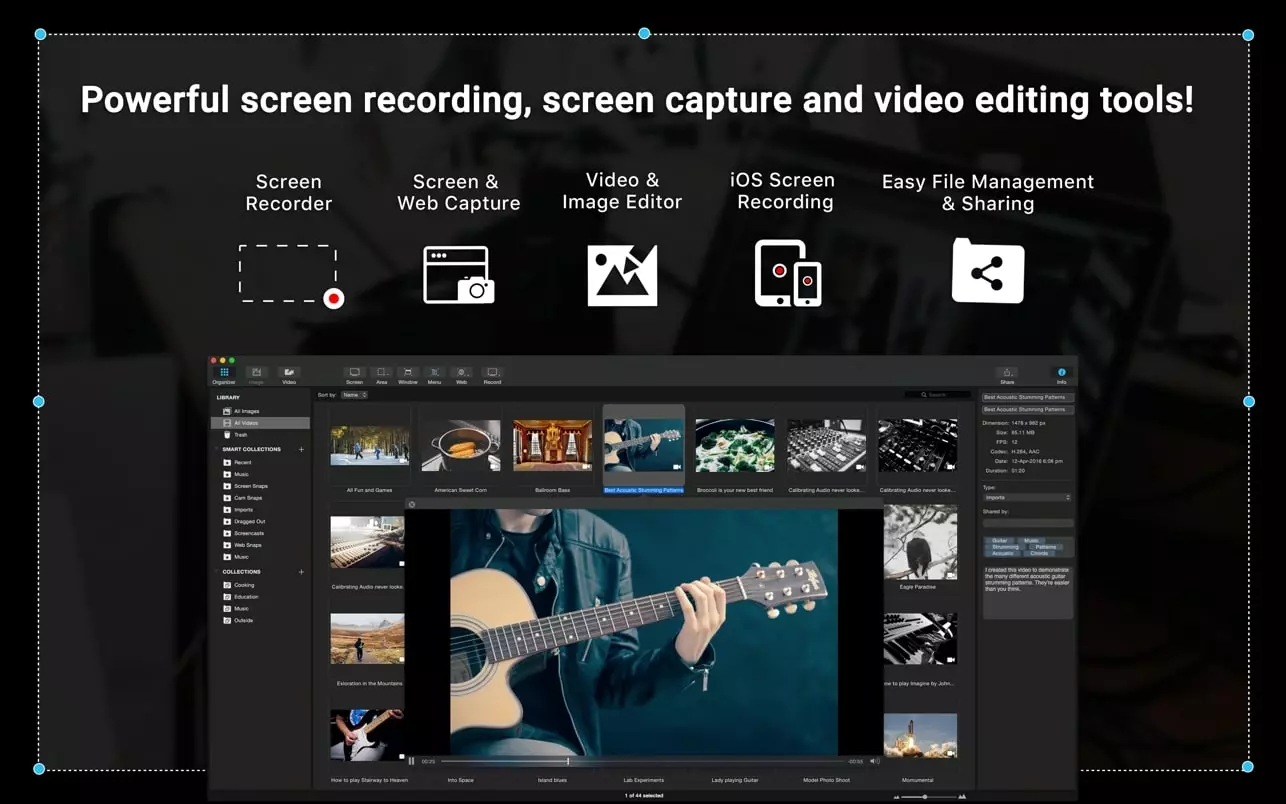Toggle the Info panel button
Image resolution: width=1286 pixels, height=804 pixels.
tap(1061, 374)
